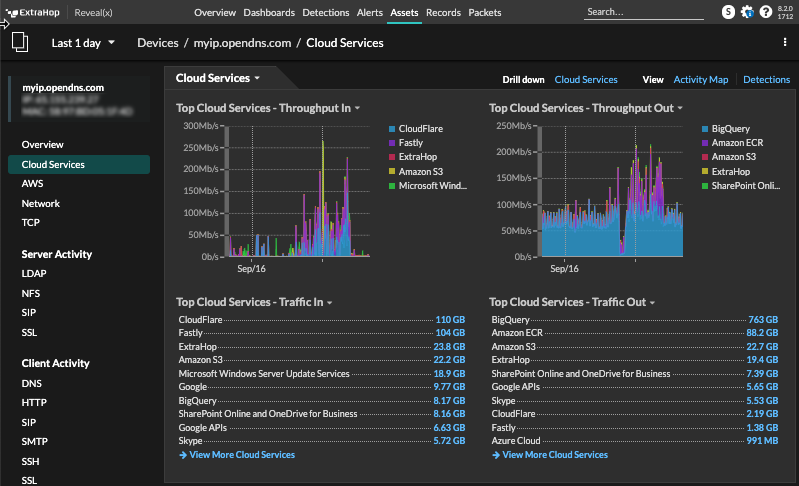
Task: Click the Microsoft Wind... green legend swatch
Action: coord(392,186)
